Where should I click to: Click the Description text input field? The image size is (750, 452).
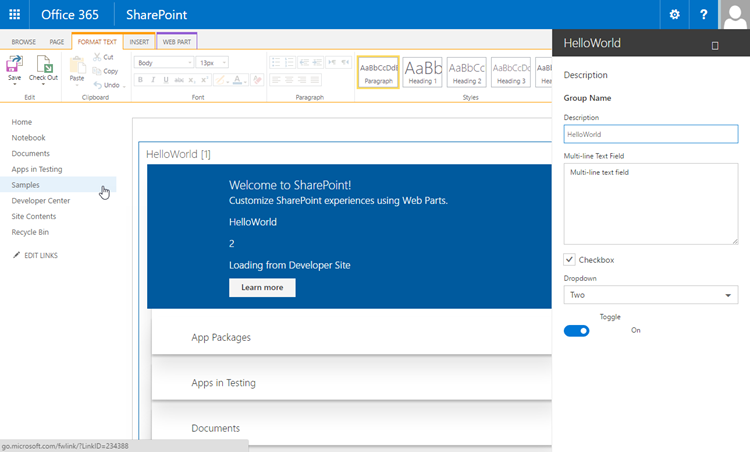click(651, 134)
